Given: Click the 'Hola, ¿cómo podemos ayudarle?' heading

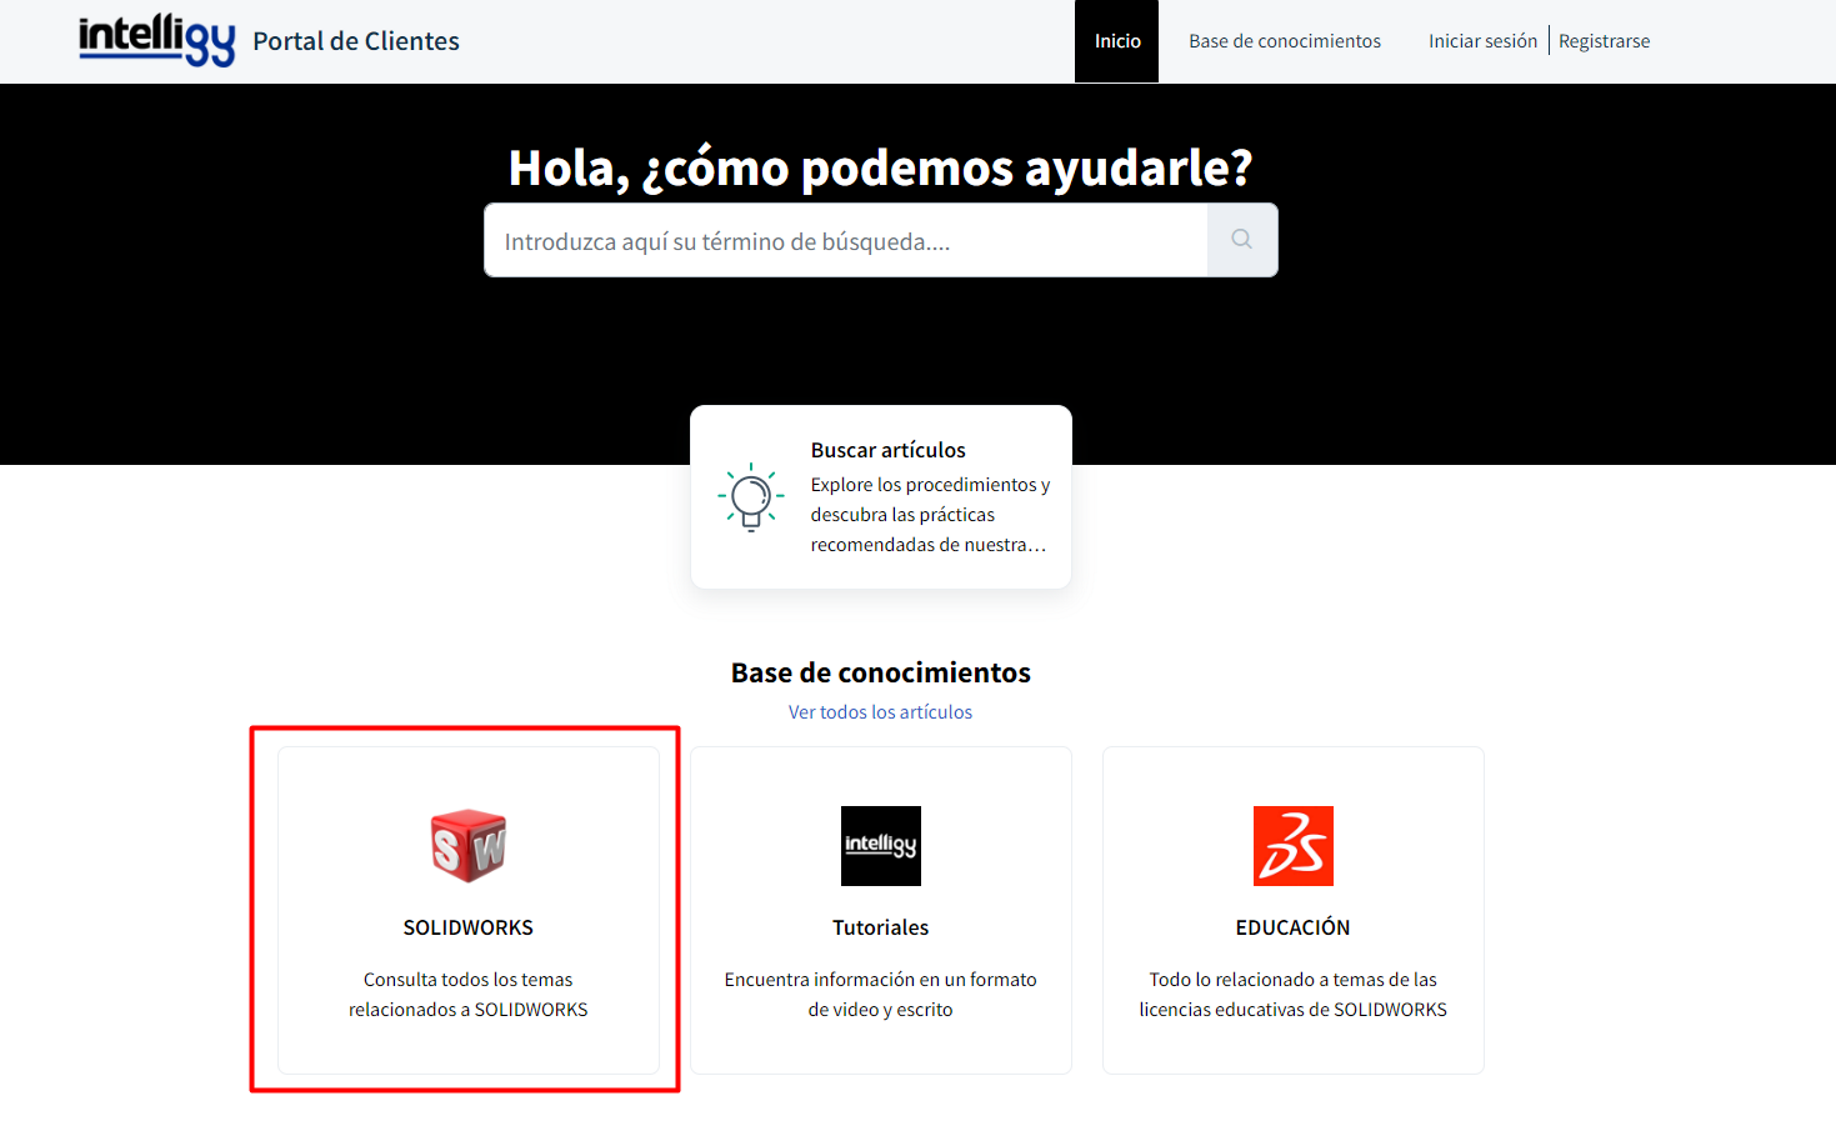Looking at the screenshot, I should (881, 167).
